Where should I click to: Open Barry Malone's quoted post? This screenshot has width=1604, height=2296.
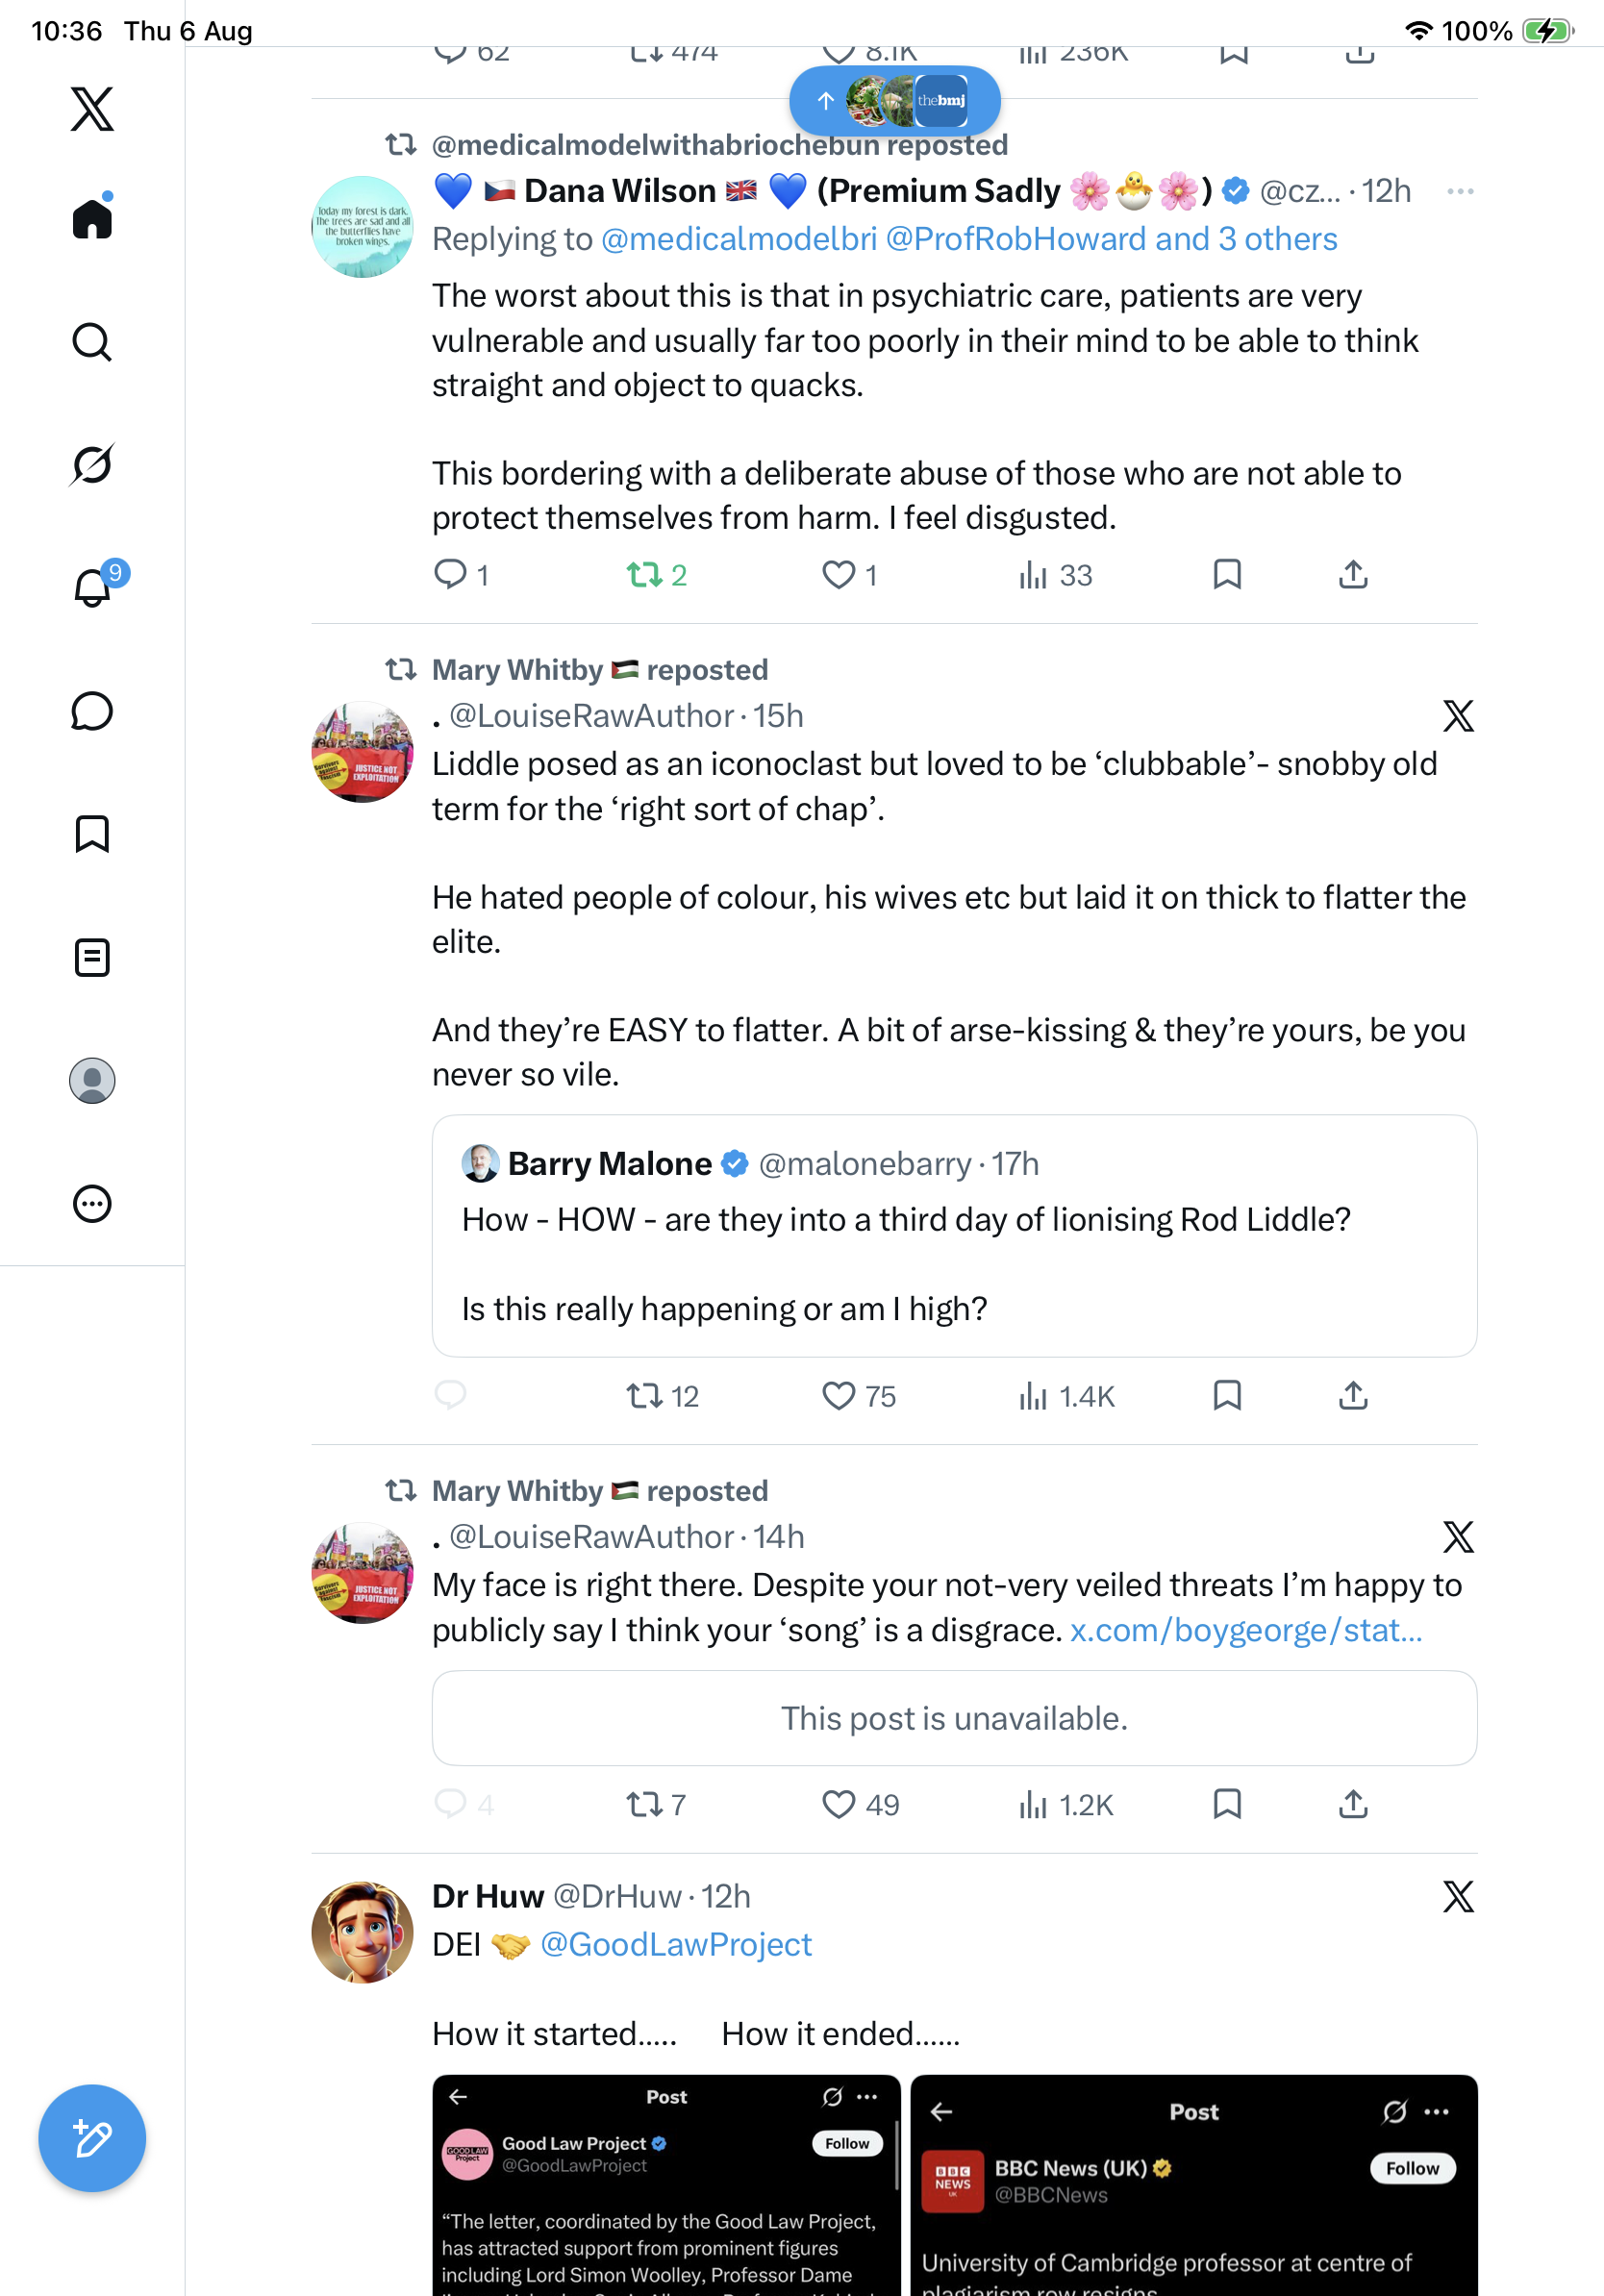[x=954, y=1235]
